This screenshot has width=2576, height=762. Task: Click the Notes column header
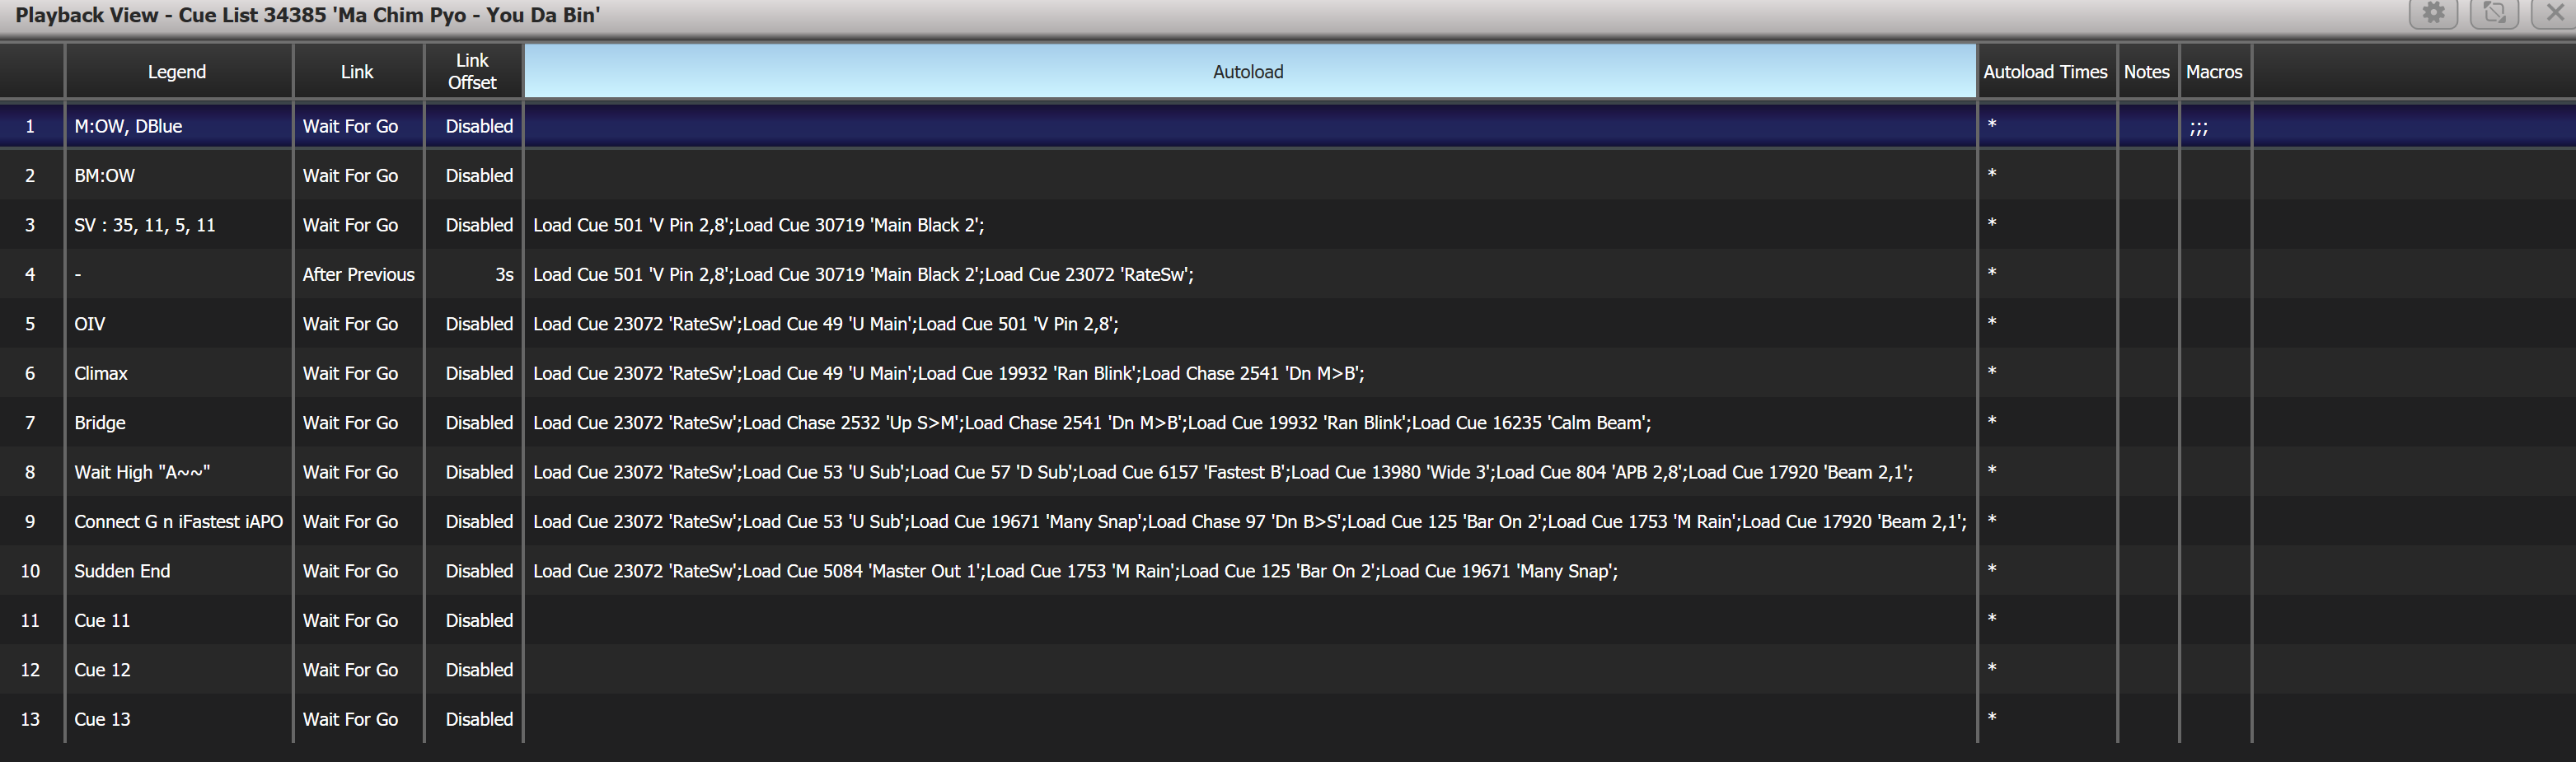[2147, 71]
